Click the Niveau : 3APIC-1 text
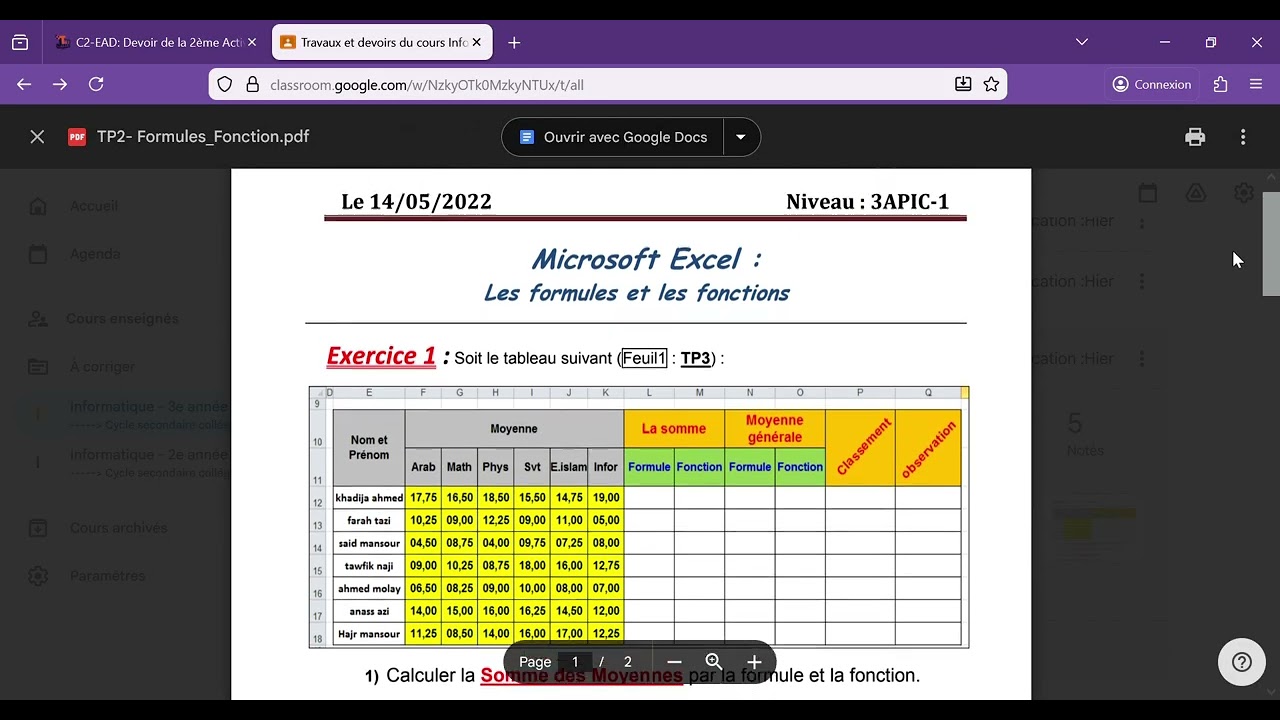The width and height of the screenshot is (1280, 720). [x=867, y=202]
